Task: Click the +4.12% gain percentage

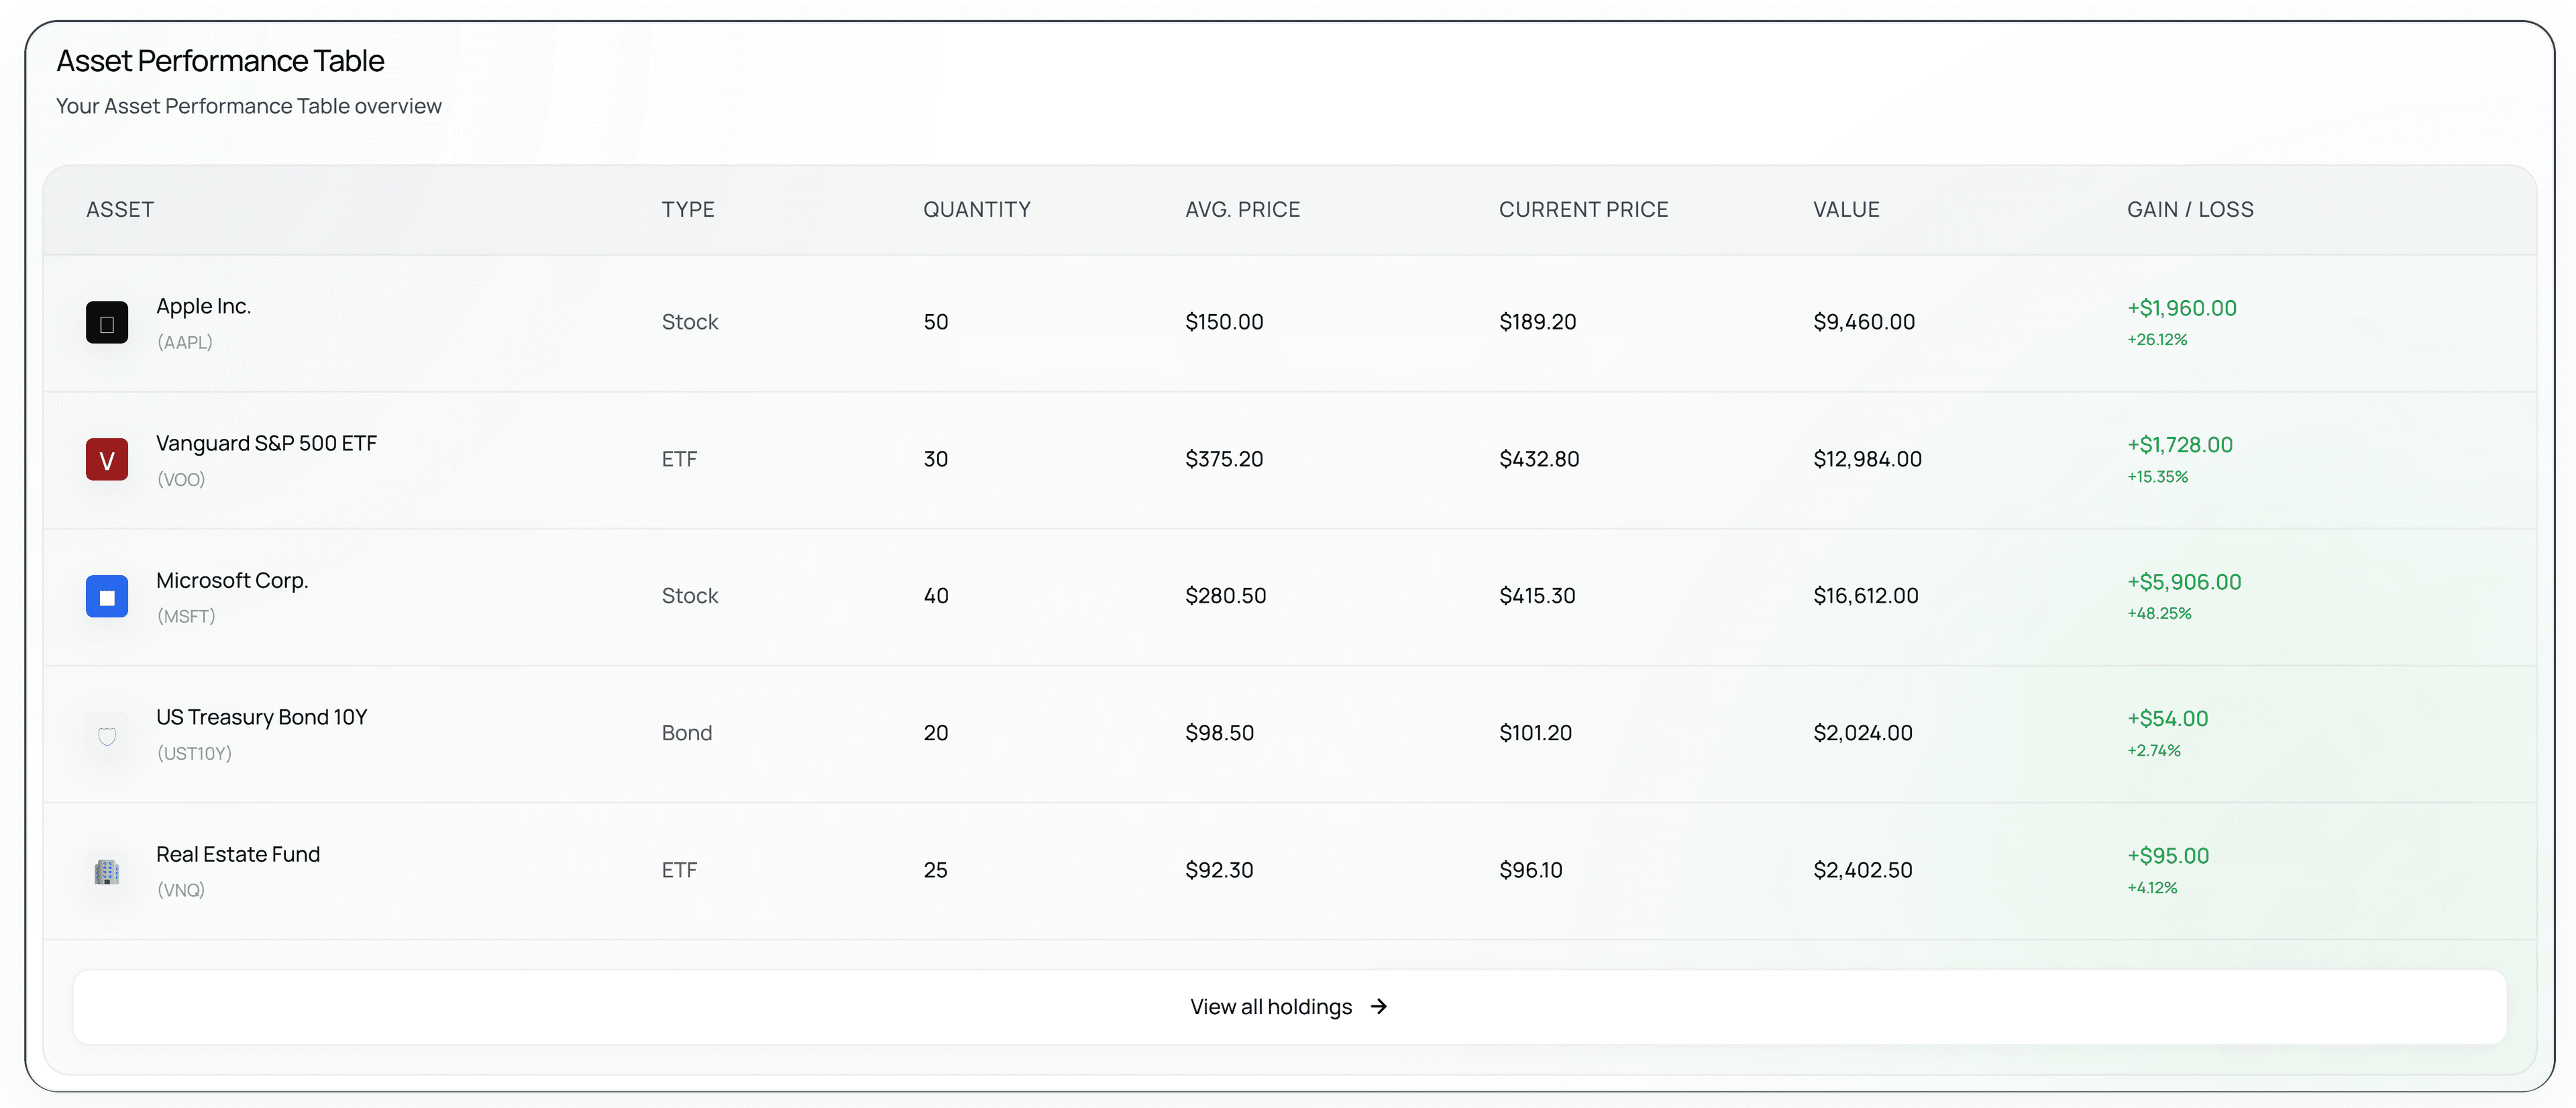Action: 2152,888
